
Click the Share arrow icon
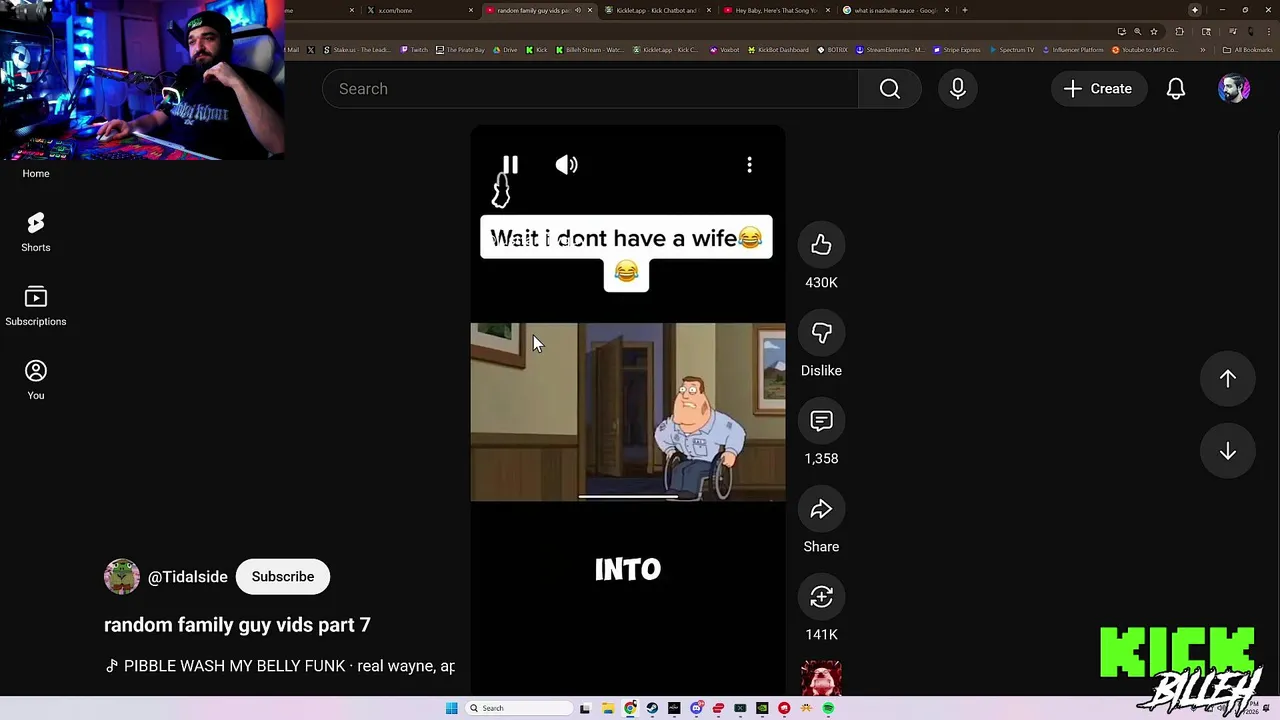[821, 509]
